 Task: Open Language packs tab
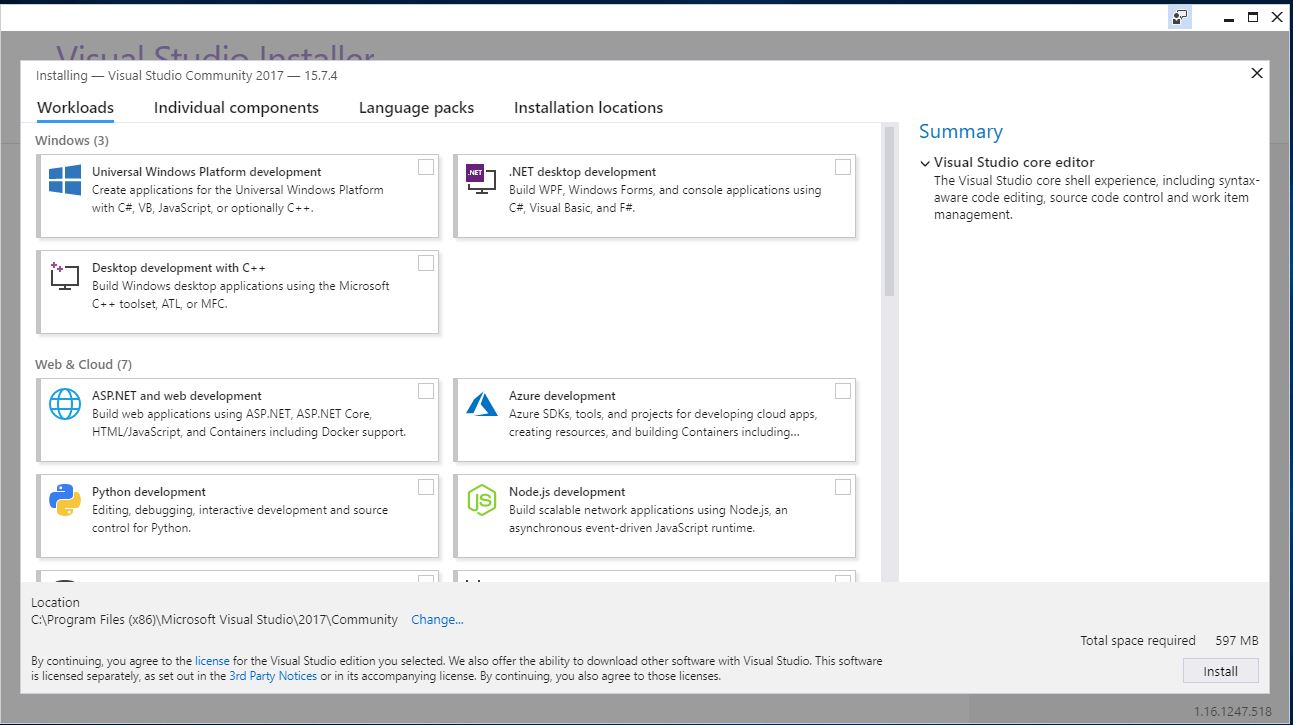(x=416, y=108)
